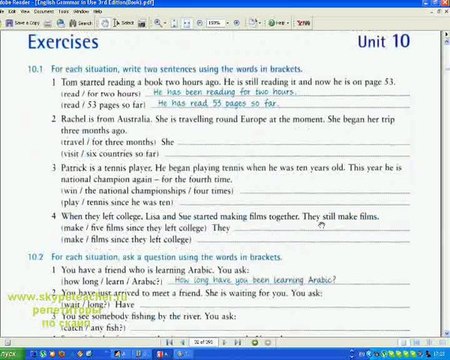Open the Document menu
This screenshot has height=360, width=450.
click(43, 11)
